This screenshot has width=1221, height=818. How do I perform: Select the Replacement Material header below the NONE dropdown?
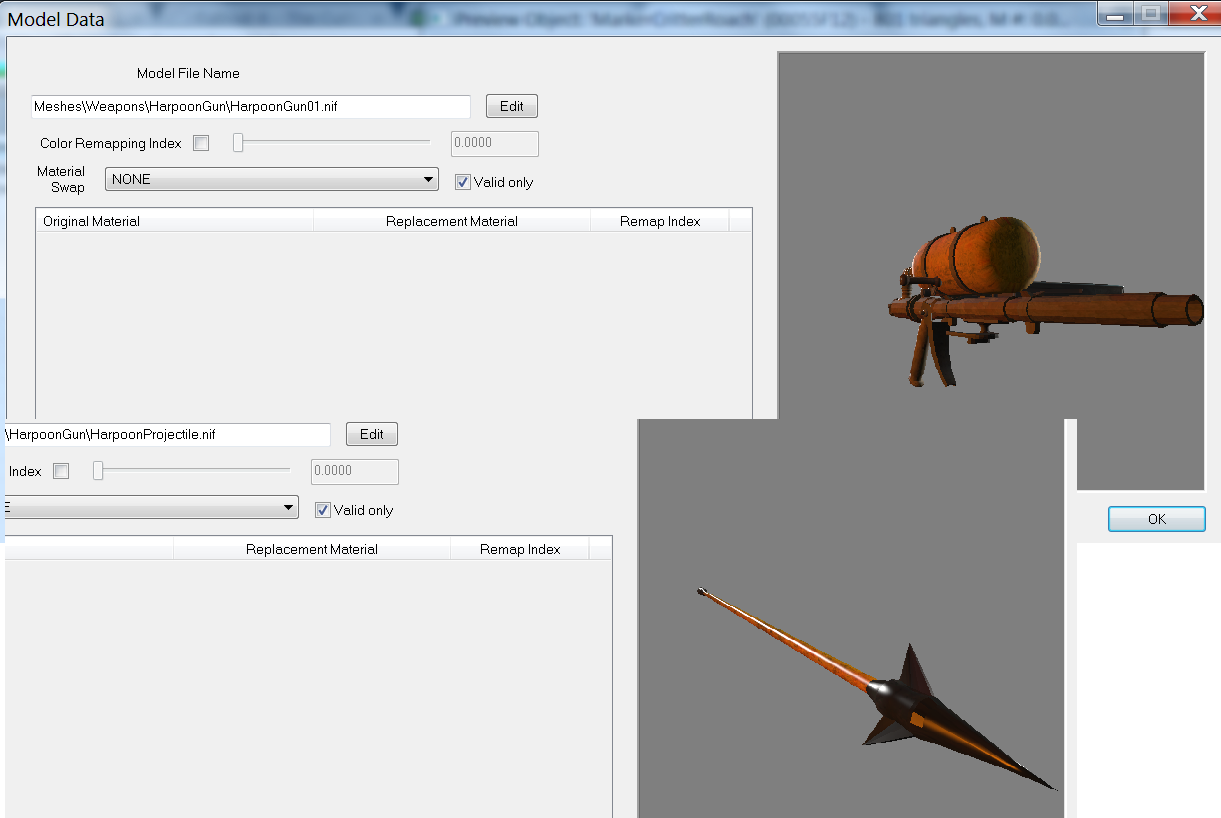tap(451, 221)
